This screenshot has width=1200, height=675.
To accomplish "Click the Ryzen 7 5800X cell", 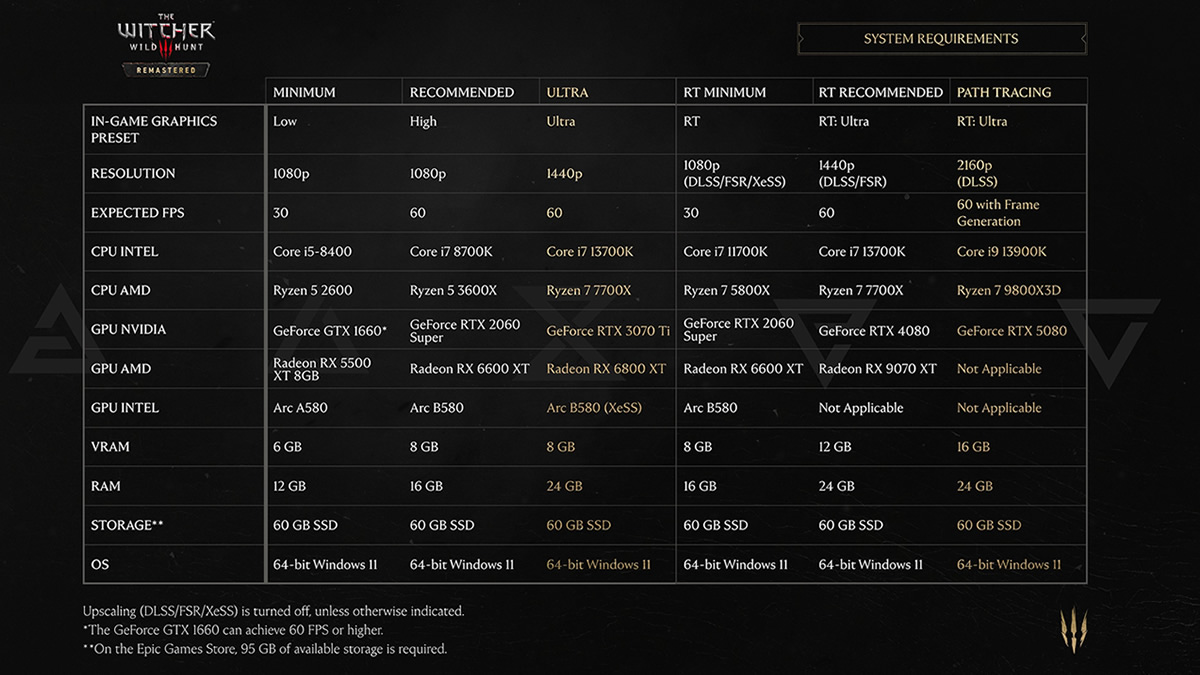I will [x=727, y=290].
